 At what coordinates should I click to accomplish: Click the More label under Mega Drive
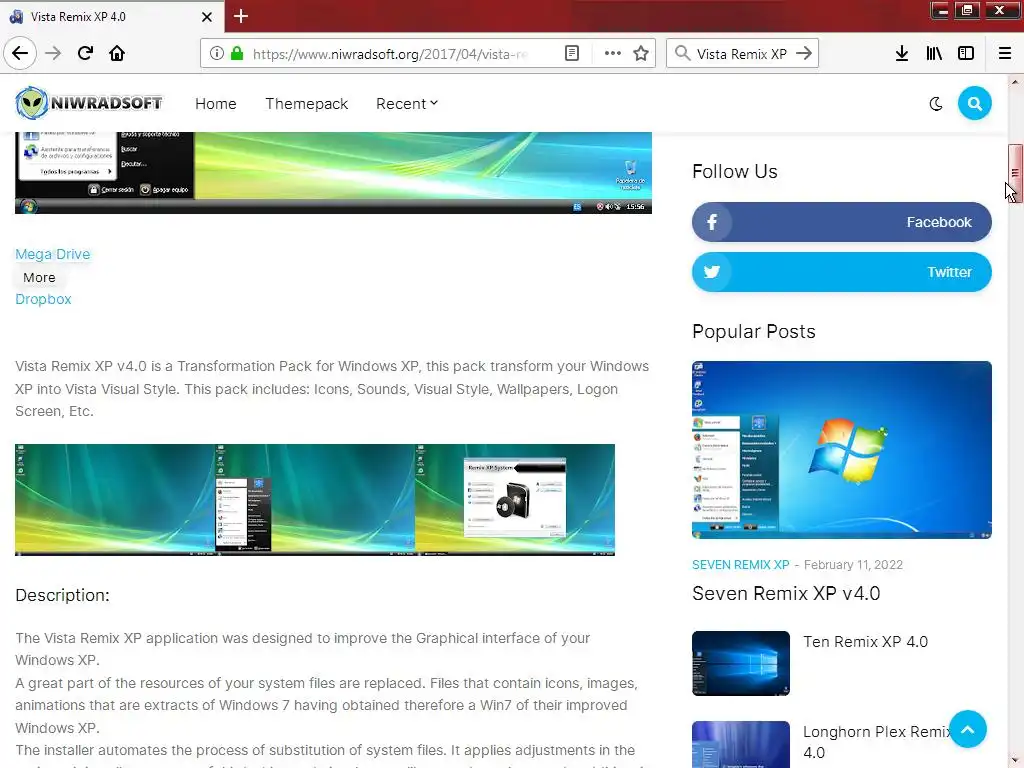pyautogui.click(x=39, y=278)
